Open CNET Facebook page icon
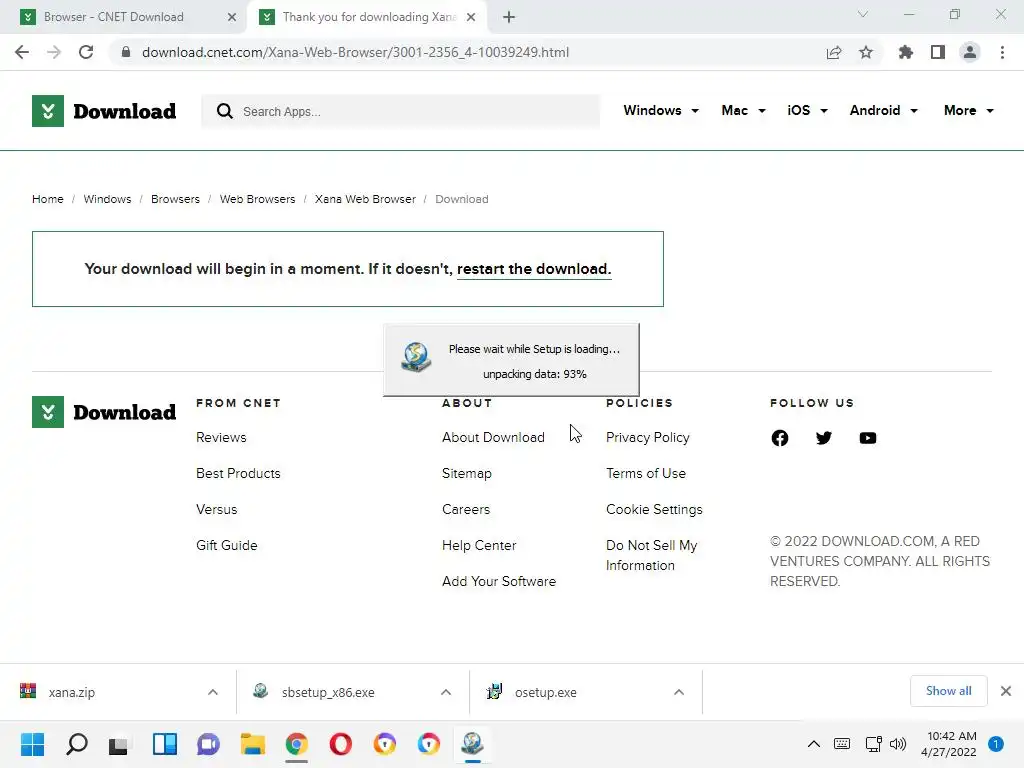The width and height of the screenshot is (1024, 768). tap(780, 438)
